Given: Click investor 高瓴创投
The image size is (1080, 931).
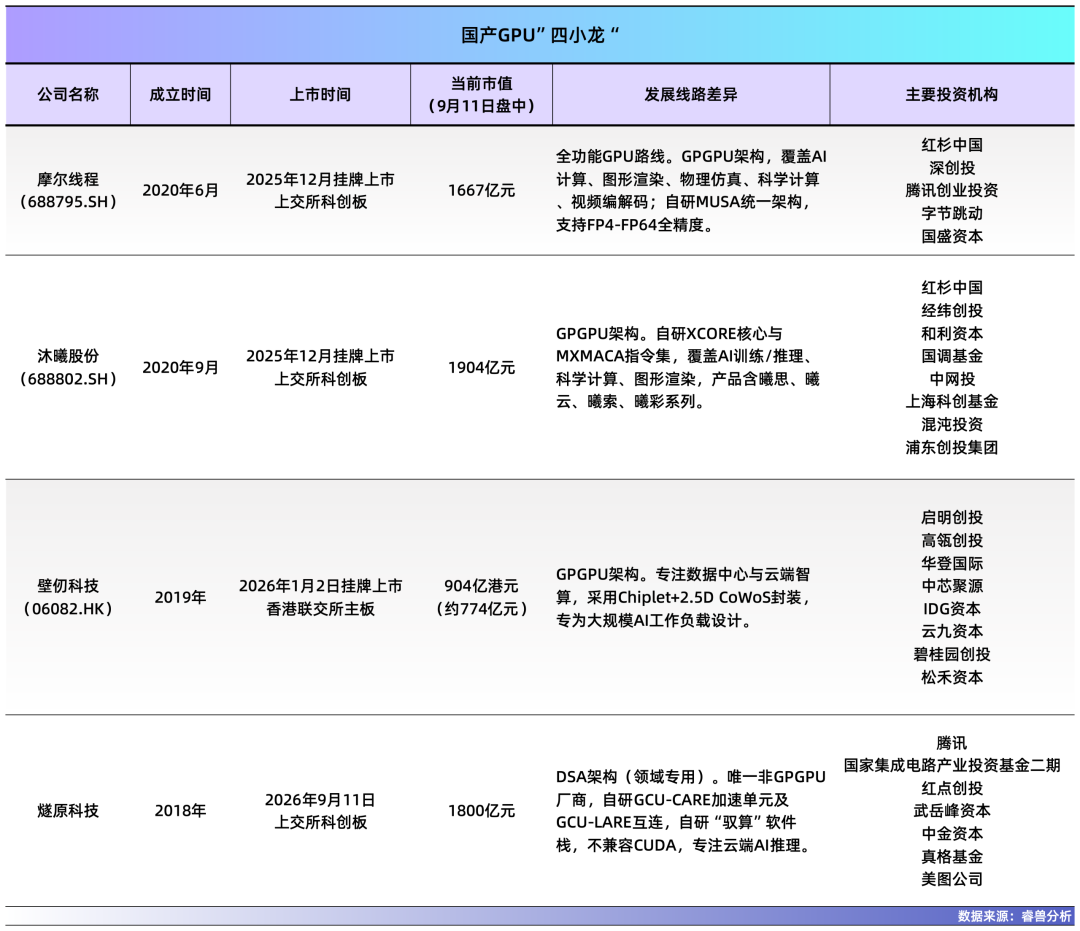Looking at the screenshot, I should tap(952, 541).
